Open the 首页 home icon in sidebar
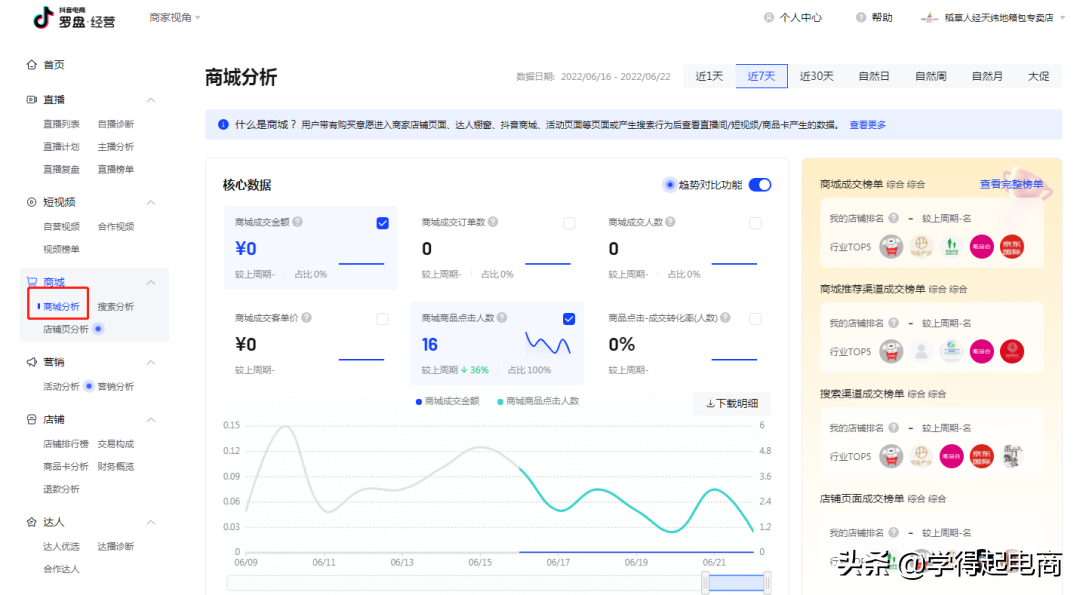The width and height of the screenshot is (1080, 595). (x=30, y=63)
